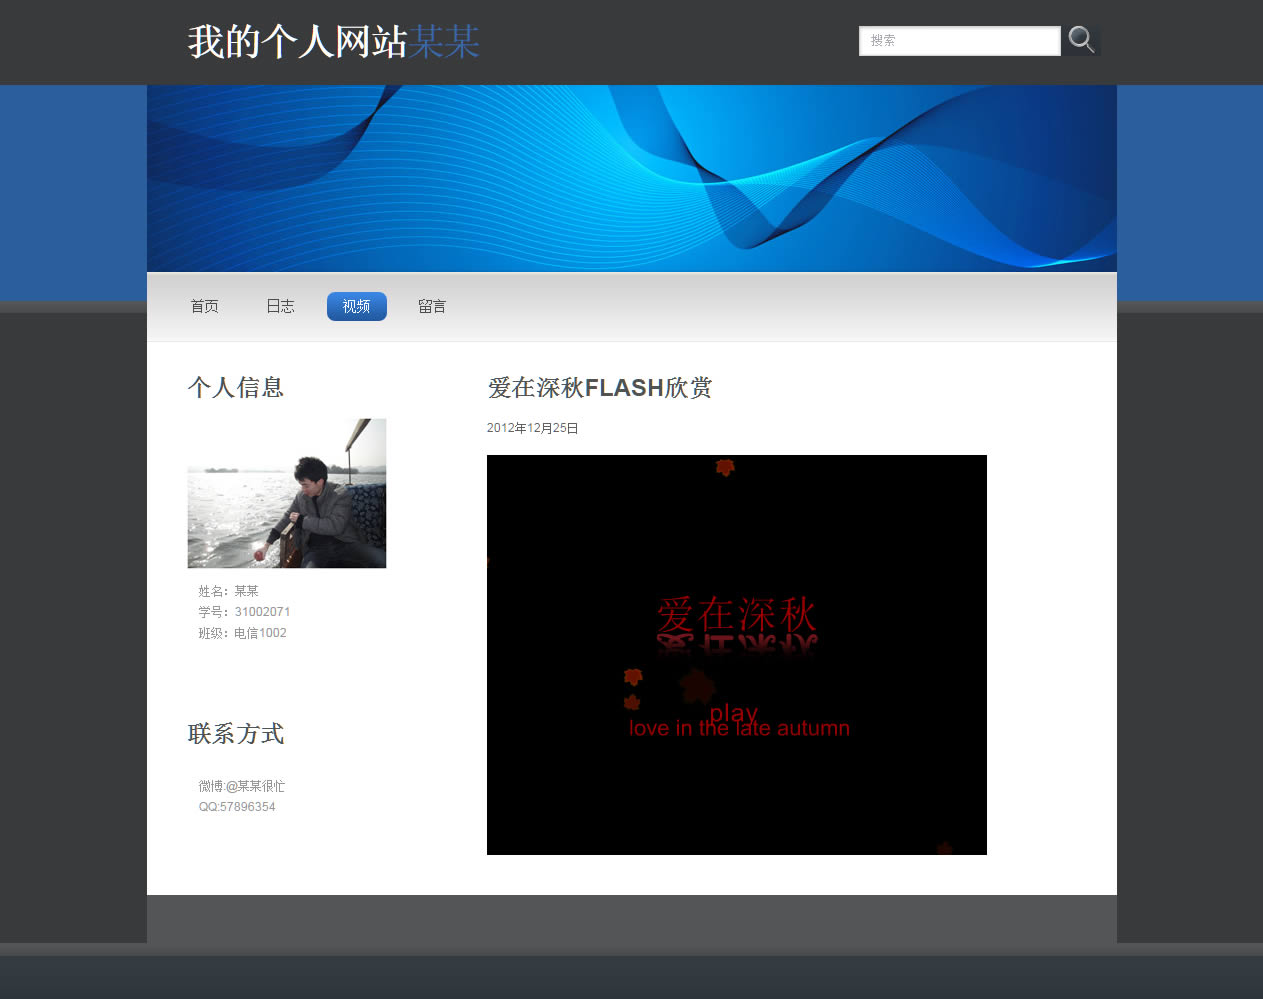Viewport: 1263px width, 999px height.
Task: Click the 个人信息 sidebar heading
Action: point(236,387)
